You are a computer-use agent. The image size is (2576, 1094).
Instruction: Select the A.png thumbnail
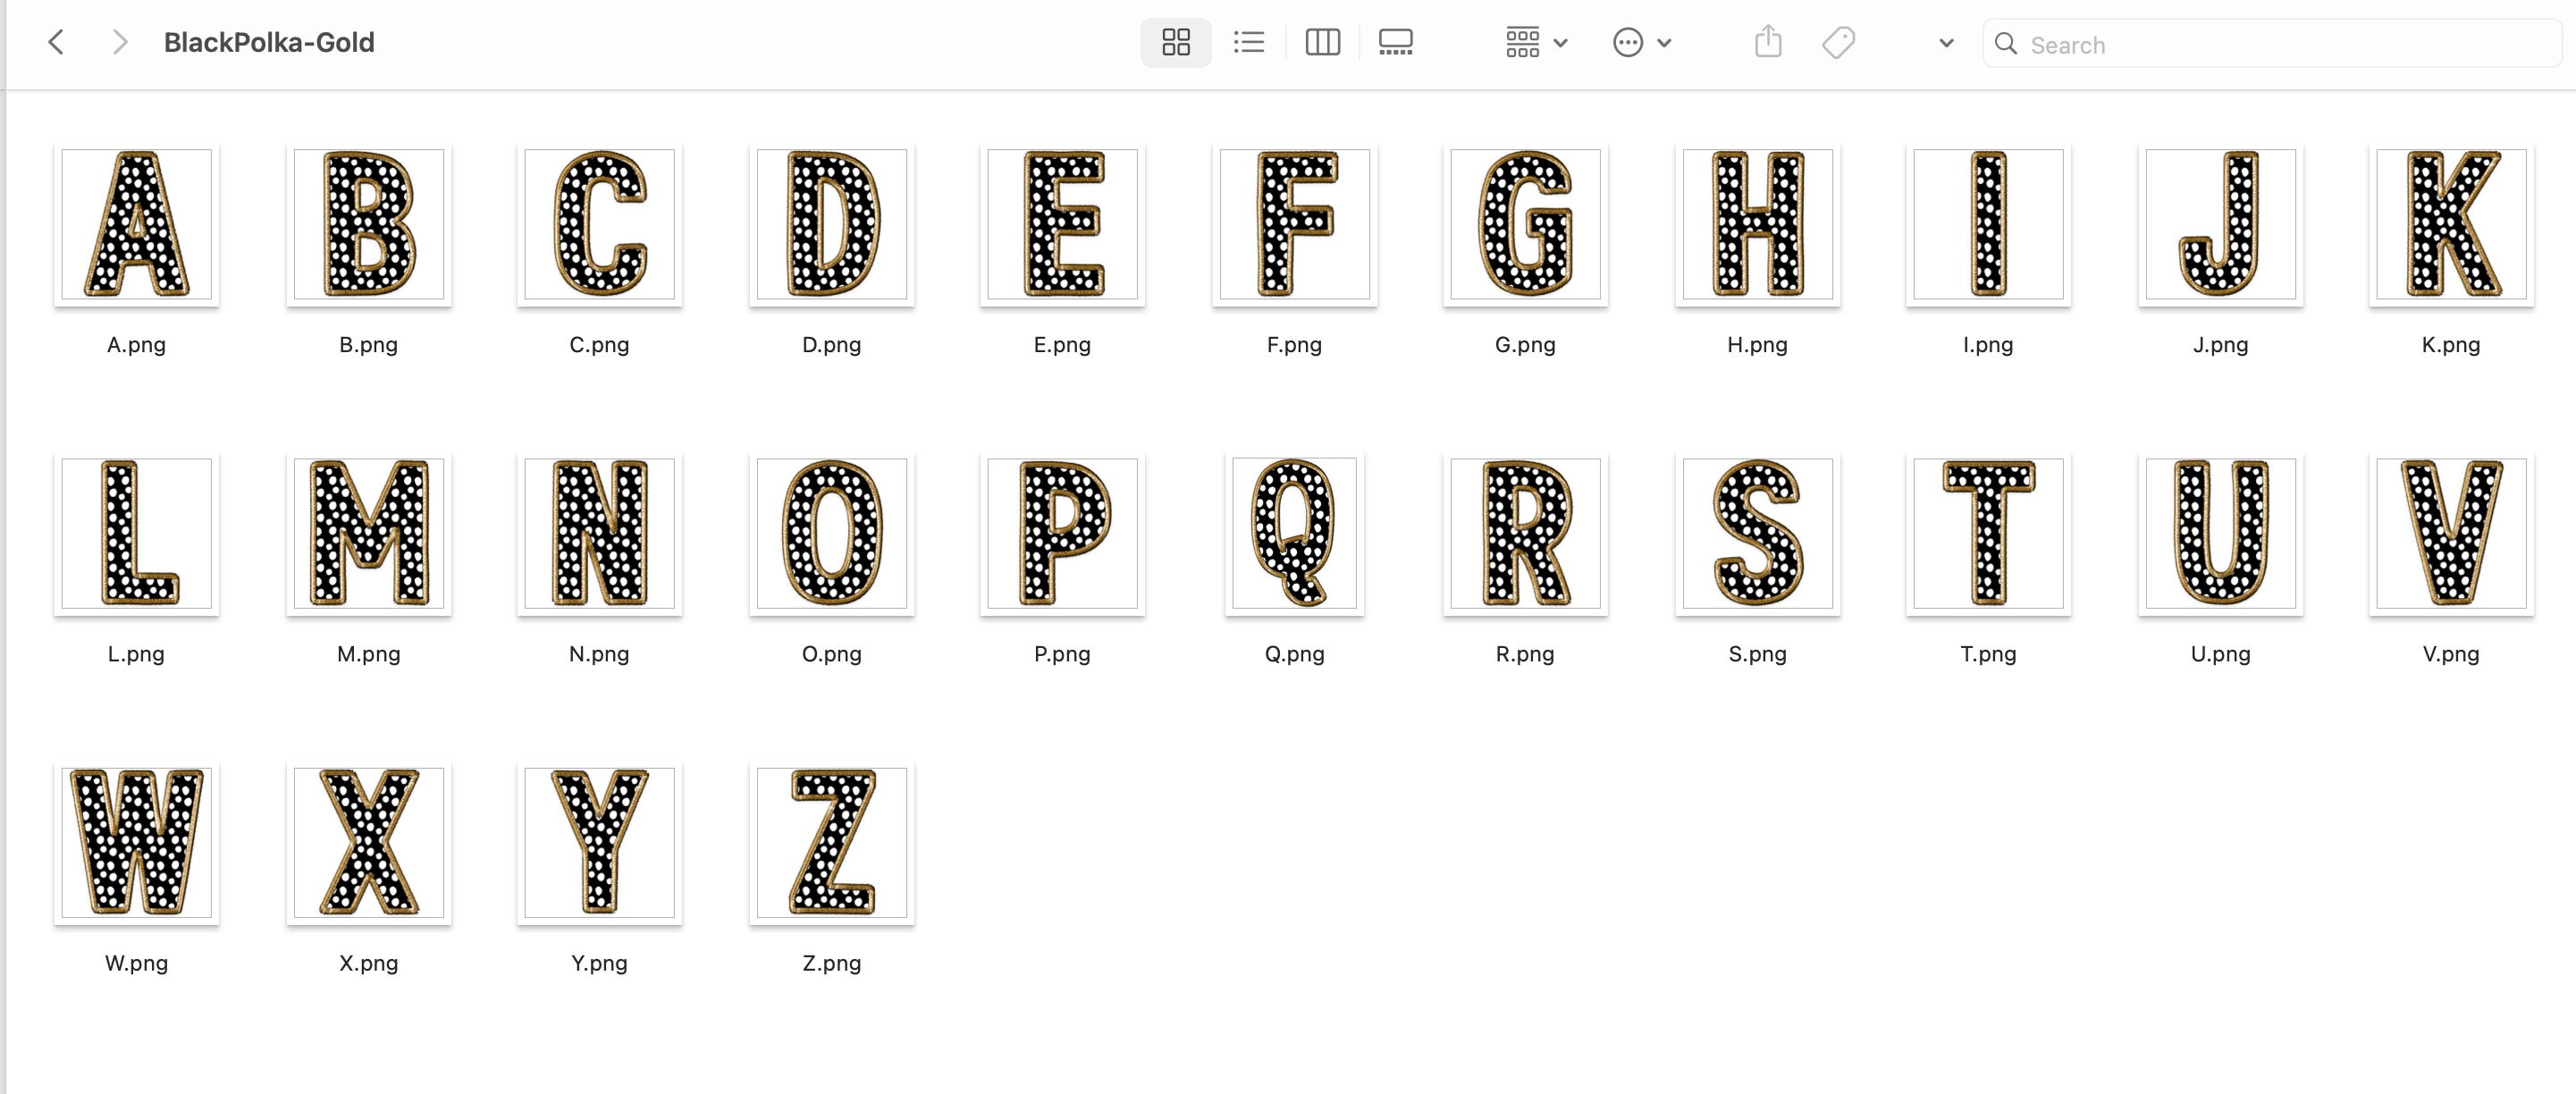pyautogui.click(x=137, y=224)
